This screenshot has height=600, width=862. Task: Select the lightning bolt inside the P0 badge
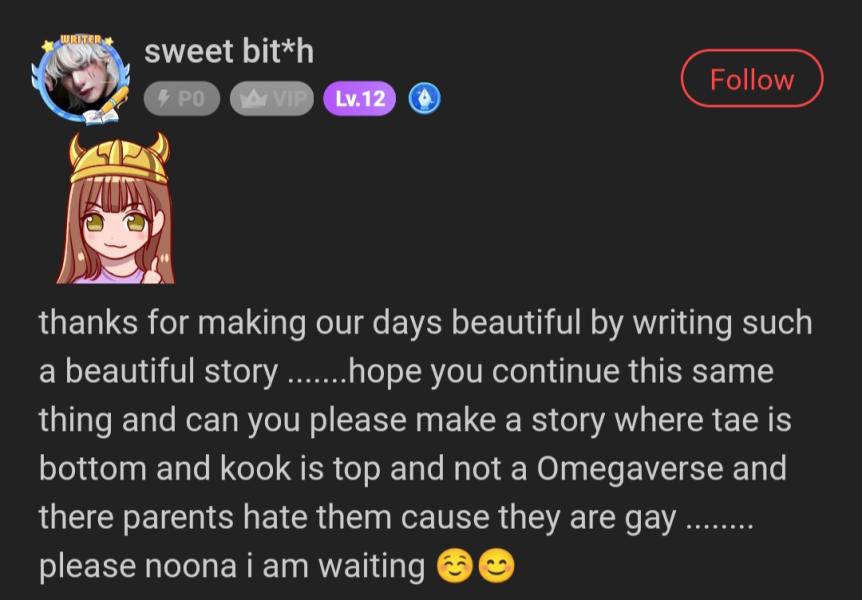[164, 98]
